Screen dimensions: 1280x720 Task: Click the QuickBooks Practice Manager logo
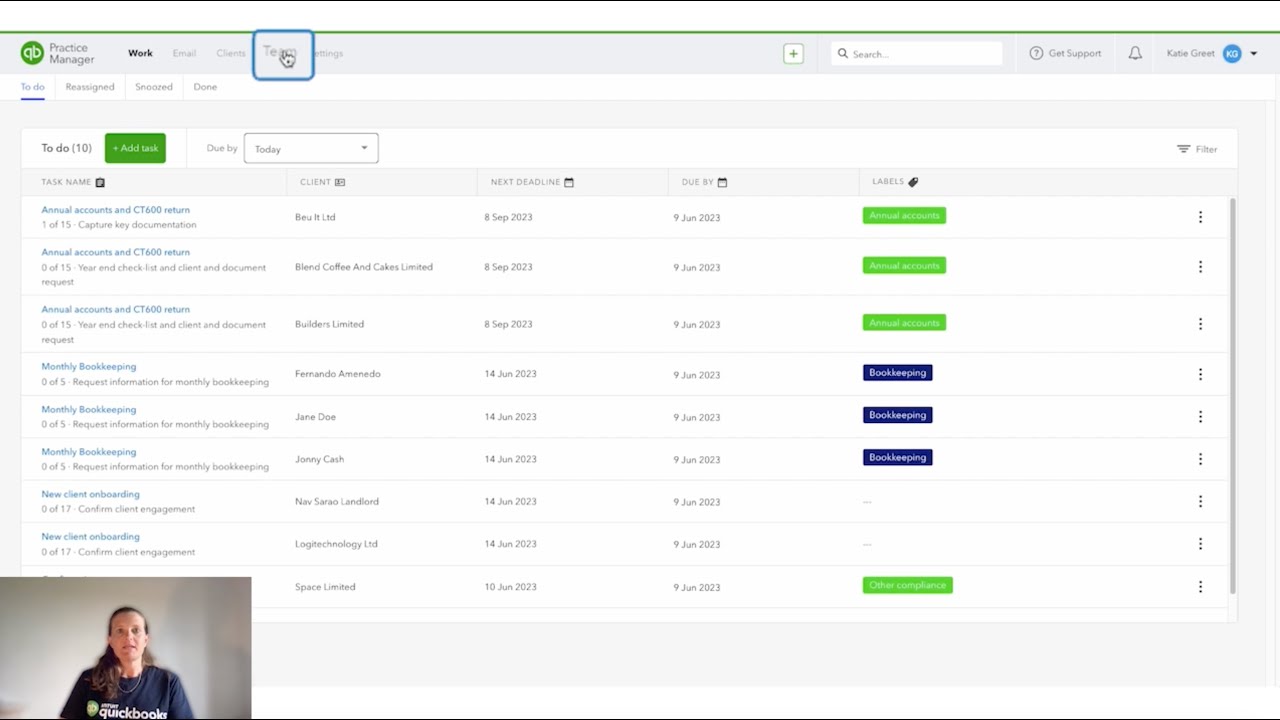click(x=57, y=53)
